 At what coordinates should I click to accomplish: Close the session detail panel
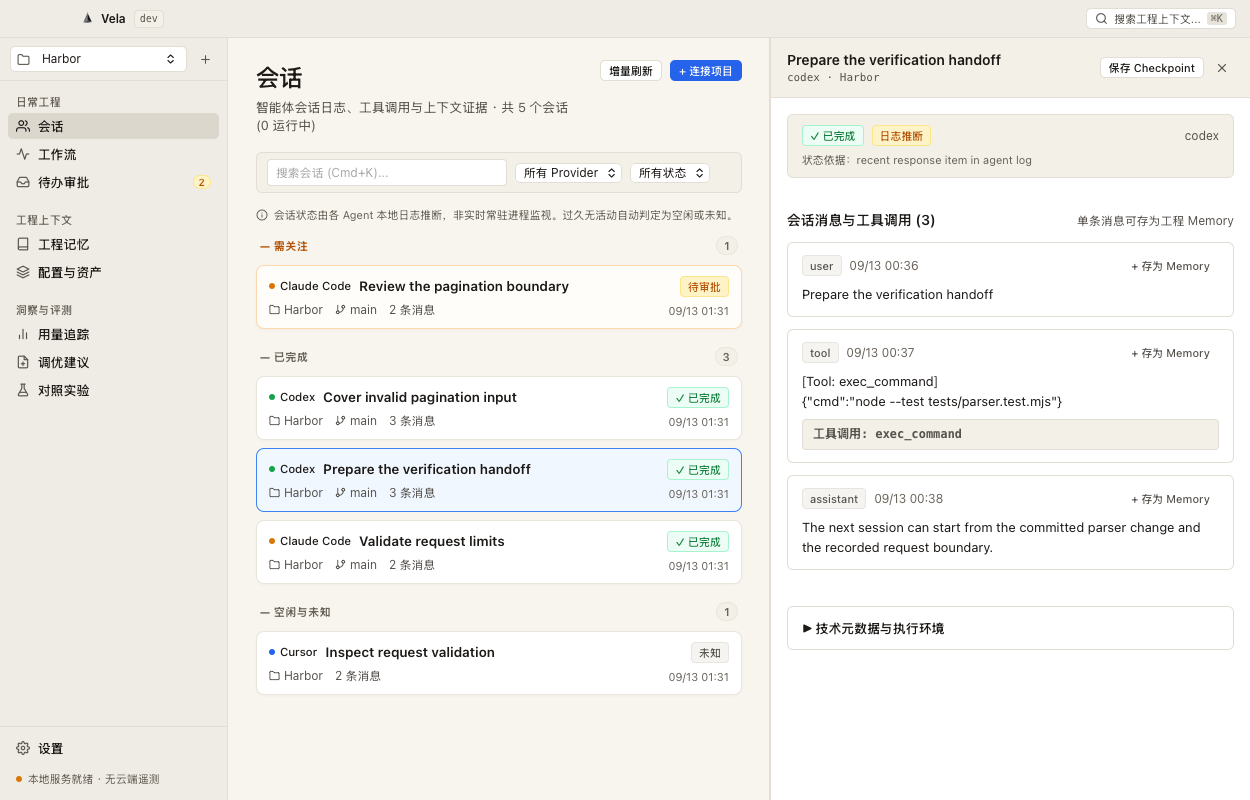tap(1221, 68)
